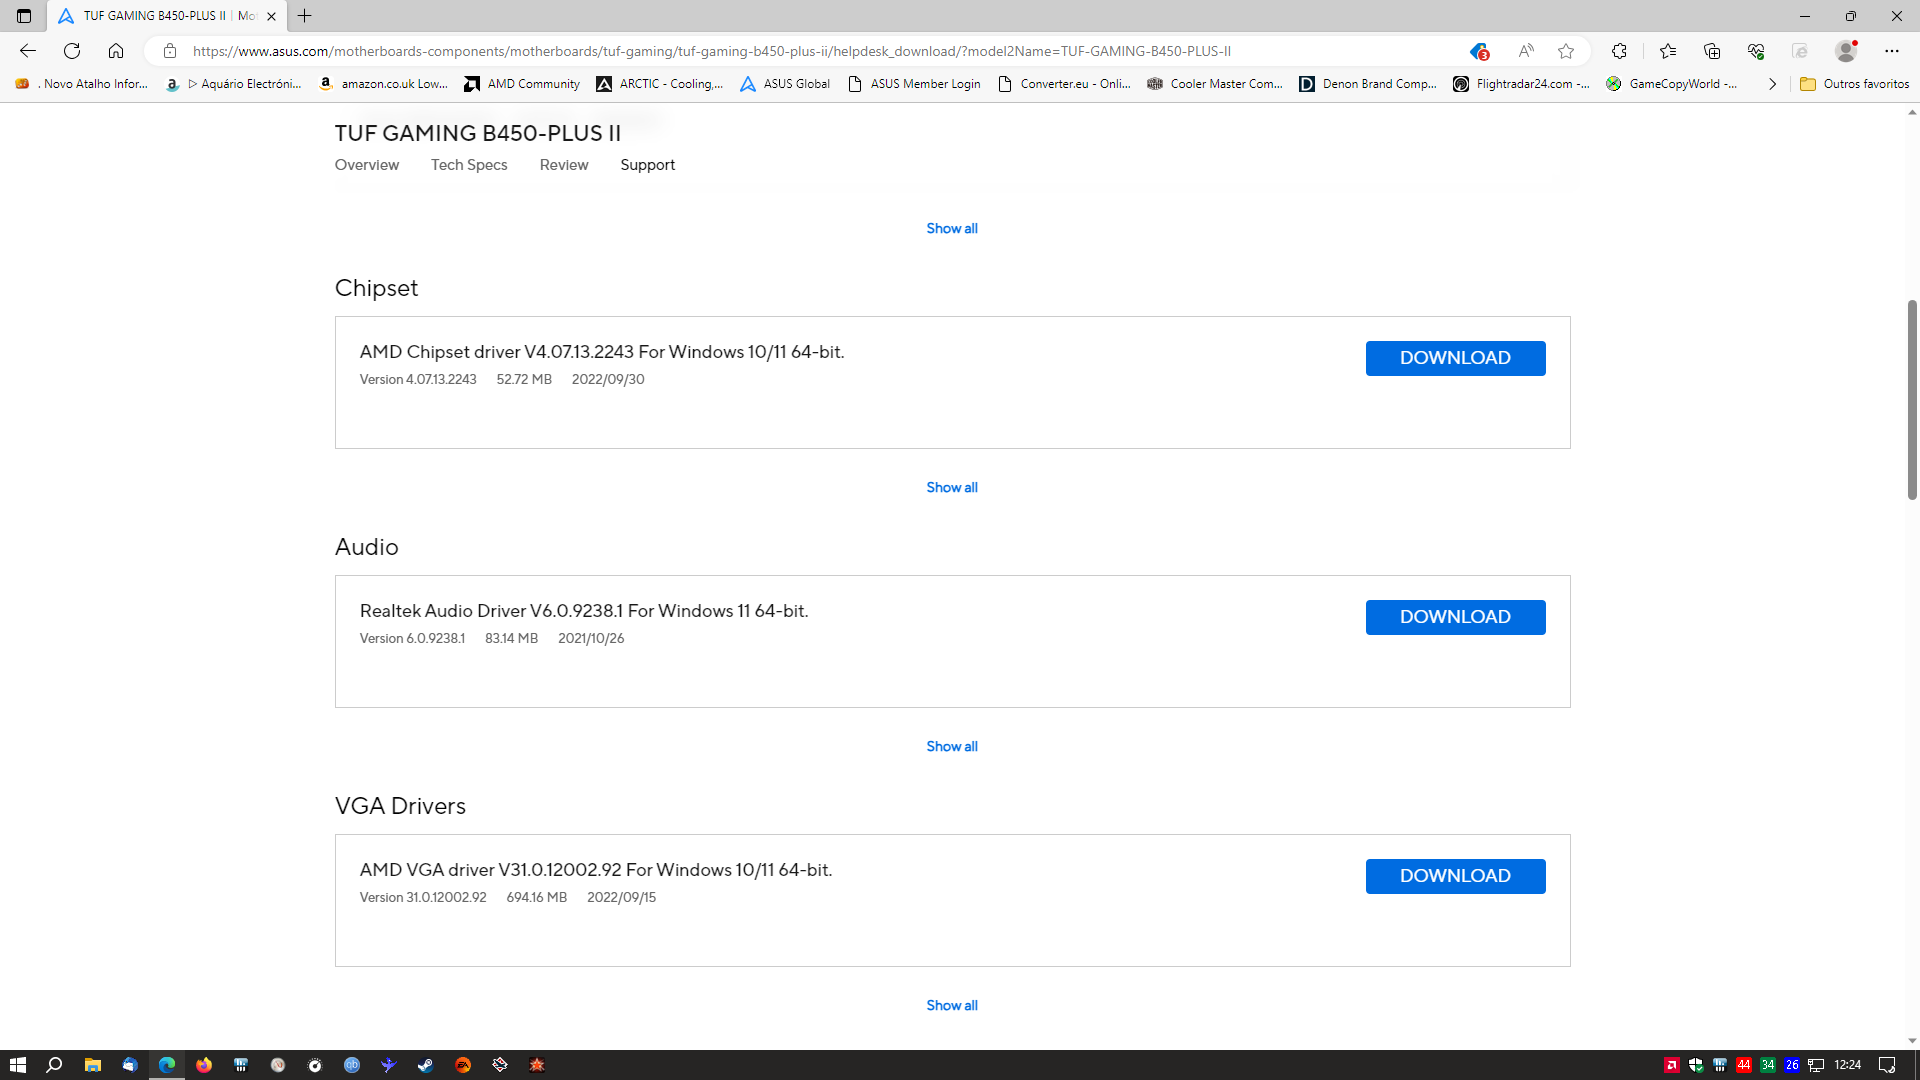Open the Aquário Electróni... bookmark
The image size is (1920, 1080).
coord(234,84)
